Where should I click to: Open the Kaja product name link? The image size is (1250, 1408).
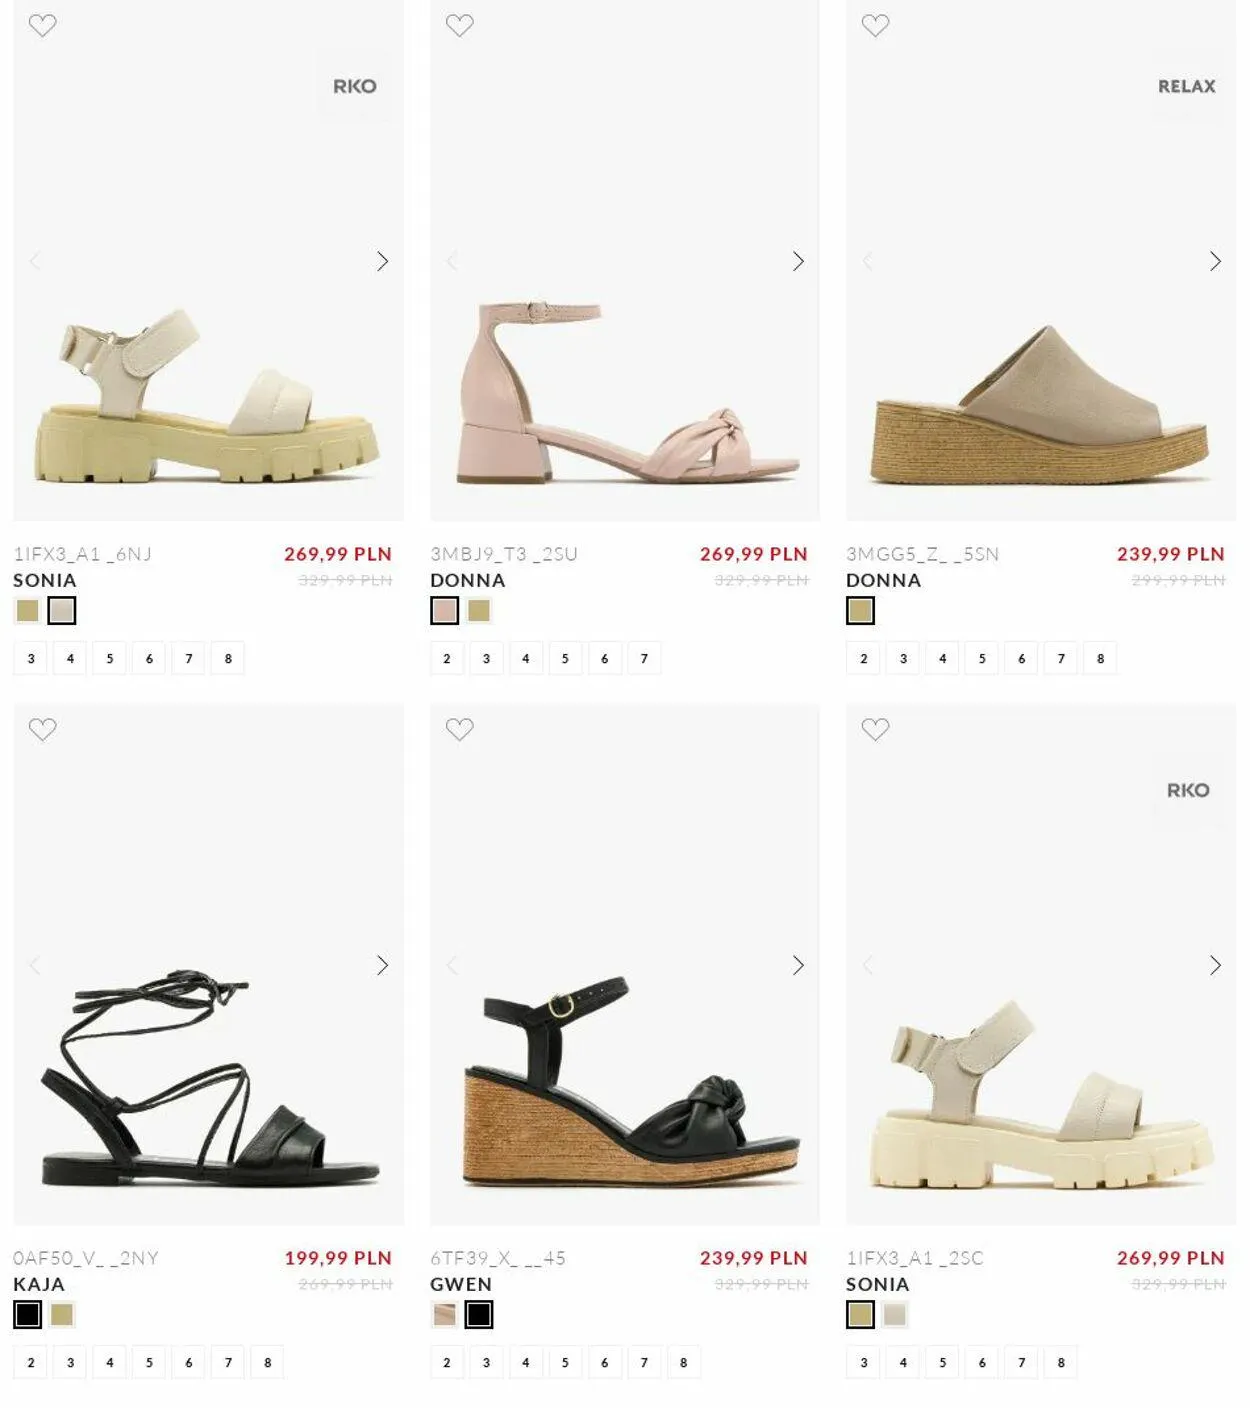coord(39,1284)
